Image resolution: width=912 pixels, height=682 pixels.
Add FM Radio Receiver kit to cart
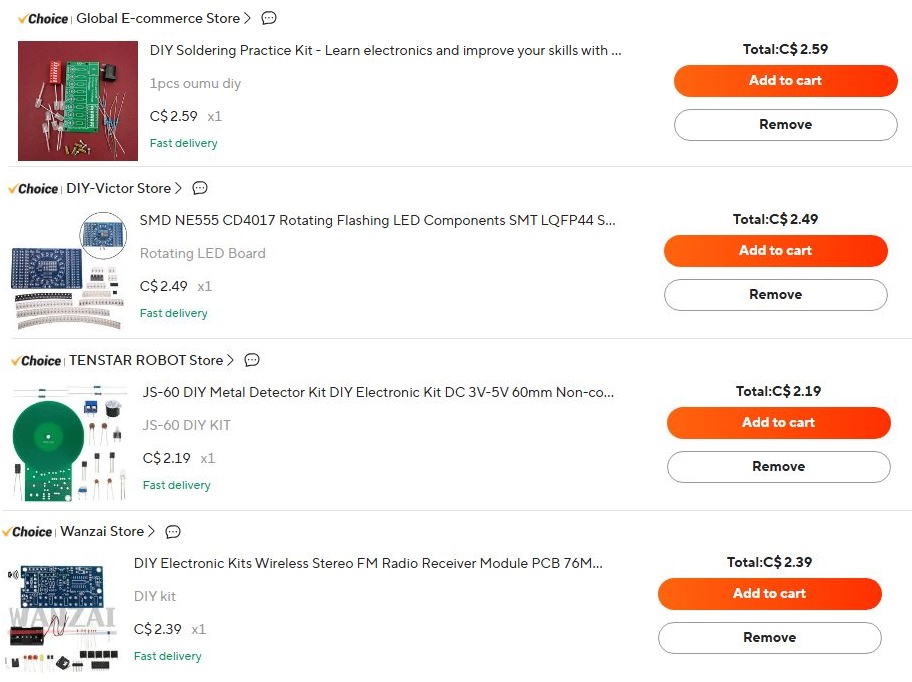(x=769, y=594)
